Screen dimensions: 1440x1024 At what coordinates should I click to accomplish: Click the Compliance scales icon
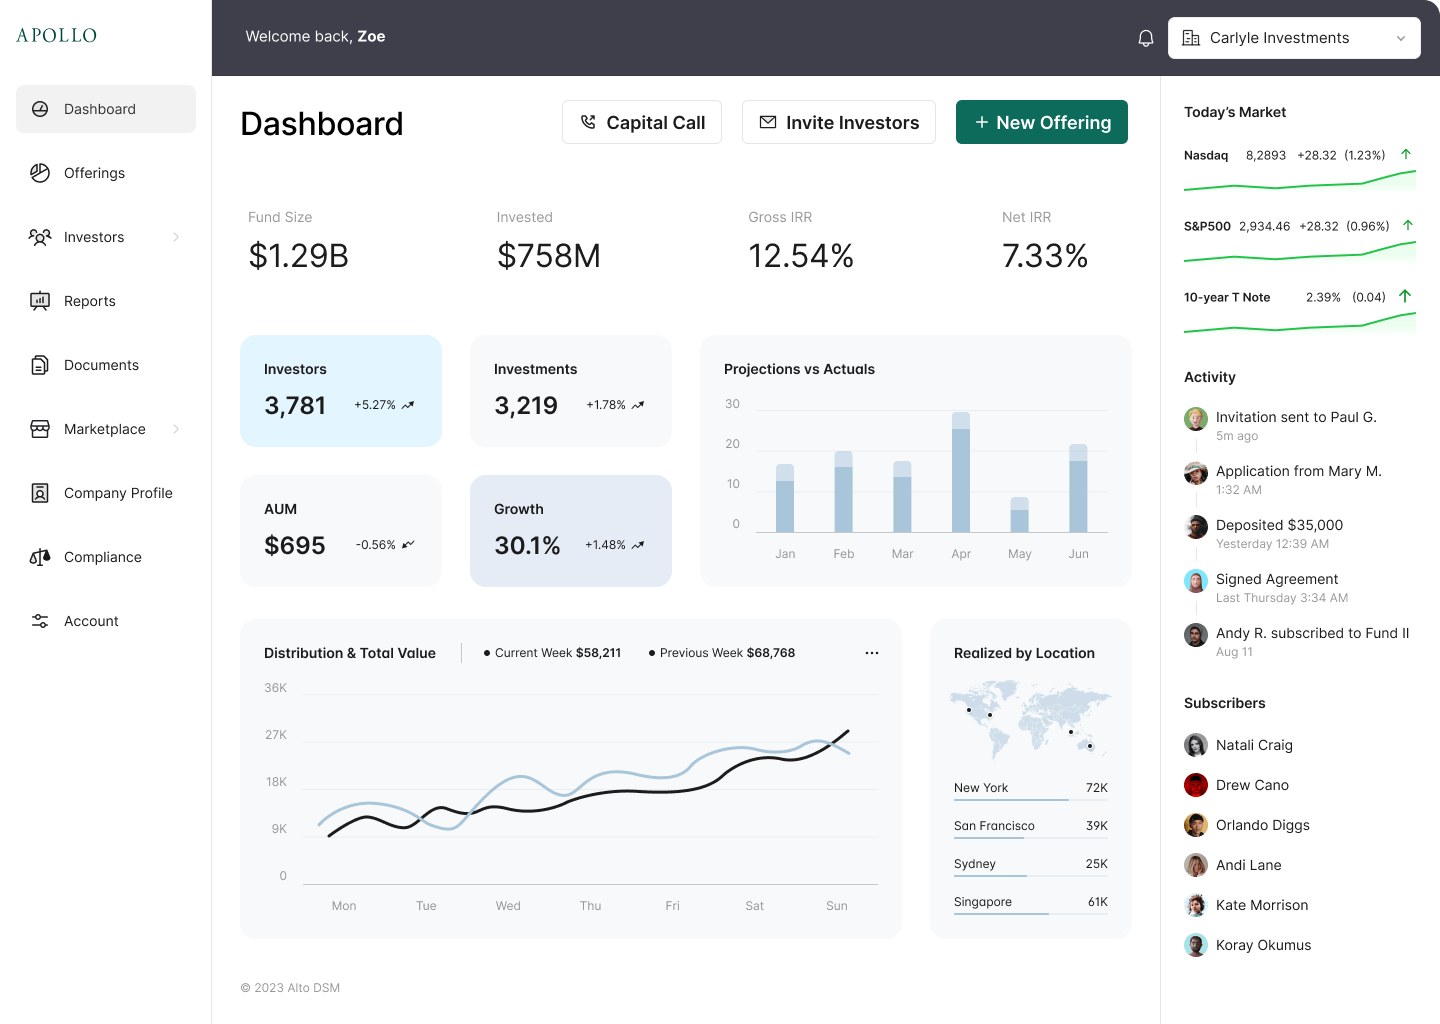click(40, 557)
